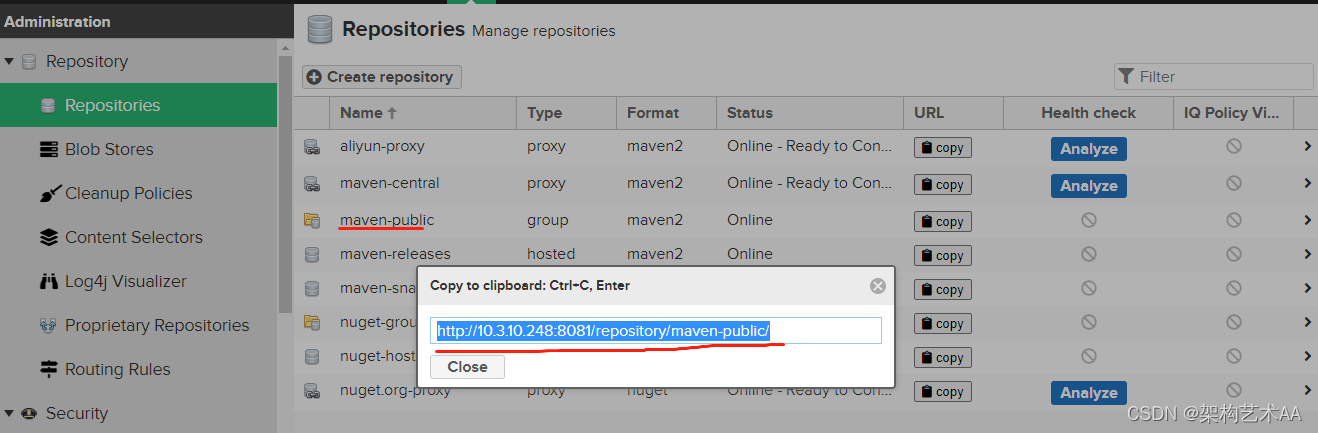The width and height of the screenshot is (1318, 433).
Task: Analyze health of aliyun-proxy repository
Action: click(x=1088, y=149)
